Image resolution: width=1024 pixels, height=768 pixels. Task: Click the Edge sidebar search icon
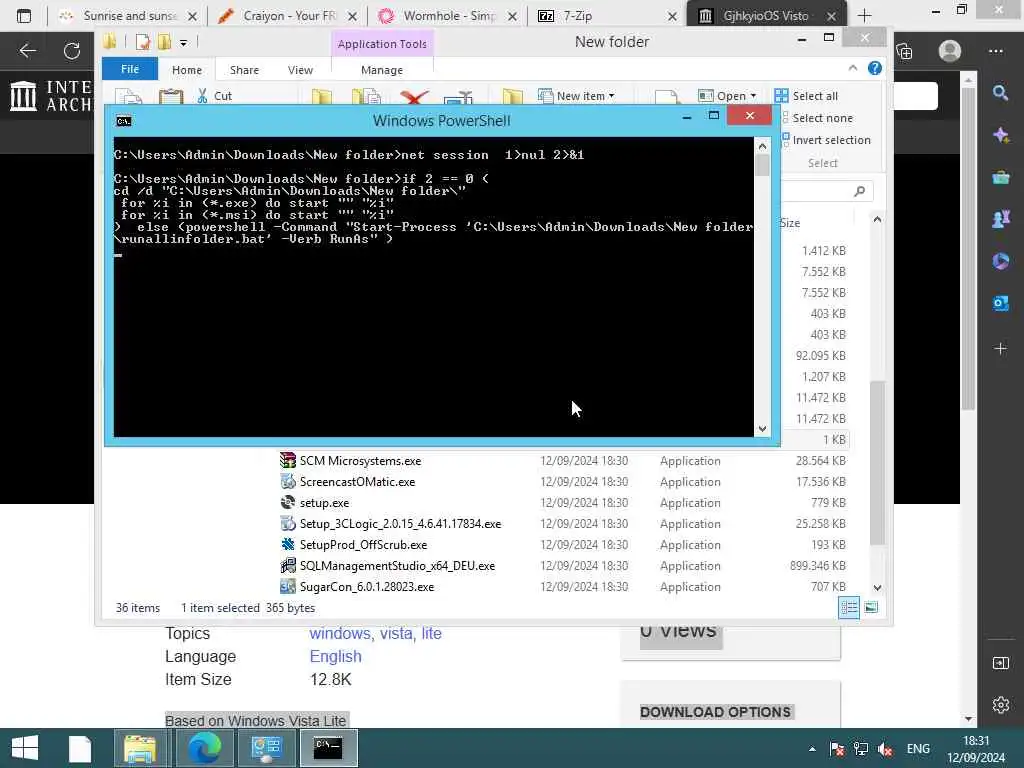point(1000,93)
